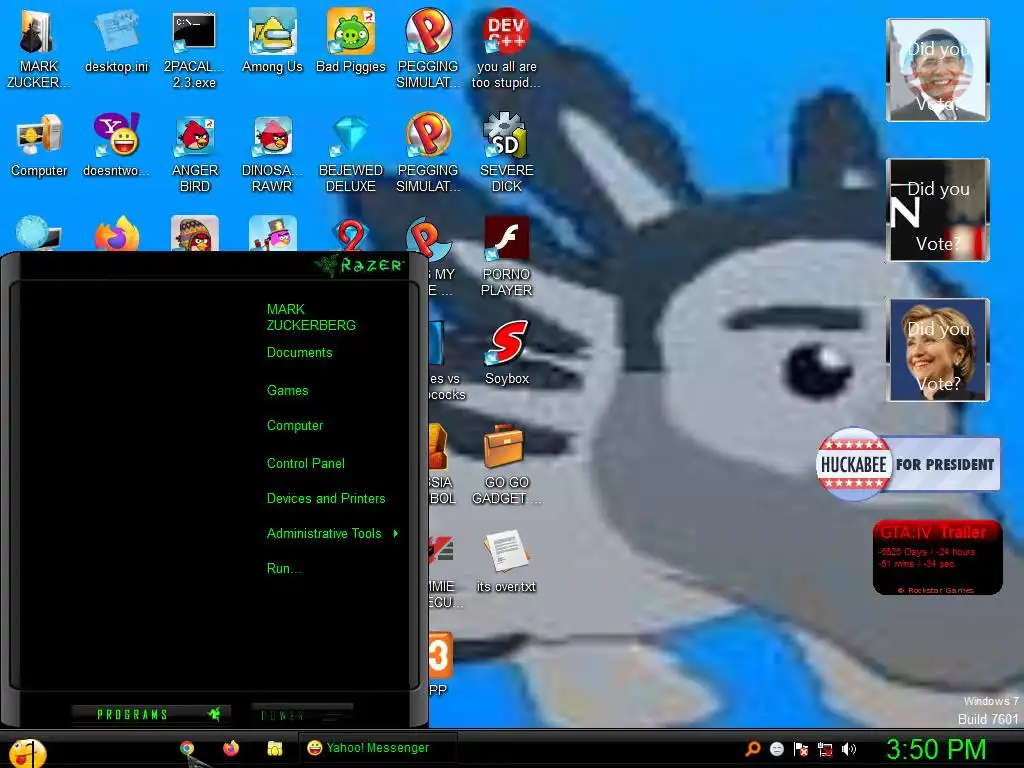Open the DEV C++ 'you all are too stupid' icon
The image size is (1024, 768).
(506, 49)
